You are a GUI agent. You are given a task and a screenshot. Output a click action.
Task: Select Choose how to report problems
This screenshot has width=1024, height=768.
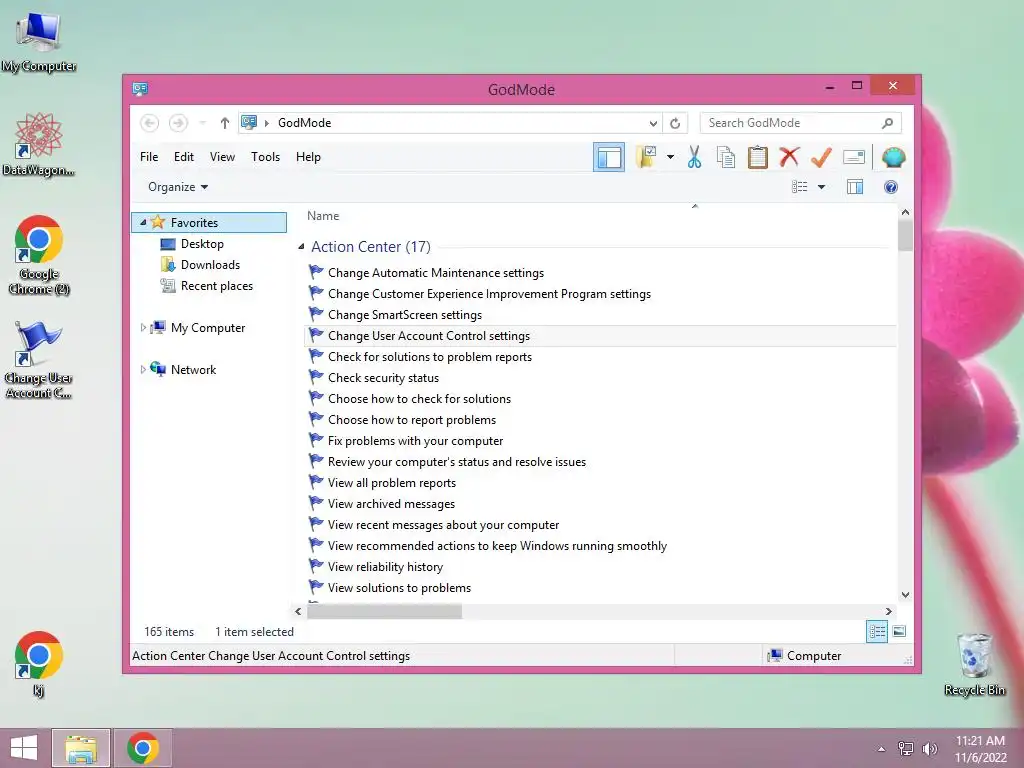tap(411, 420)
